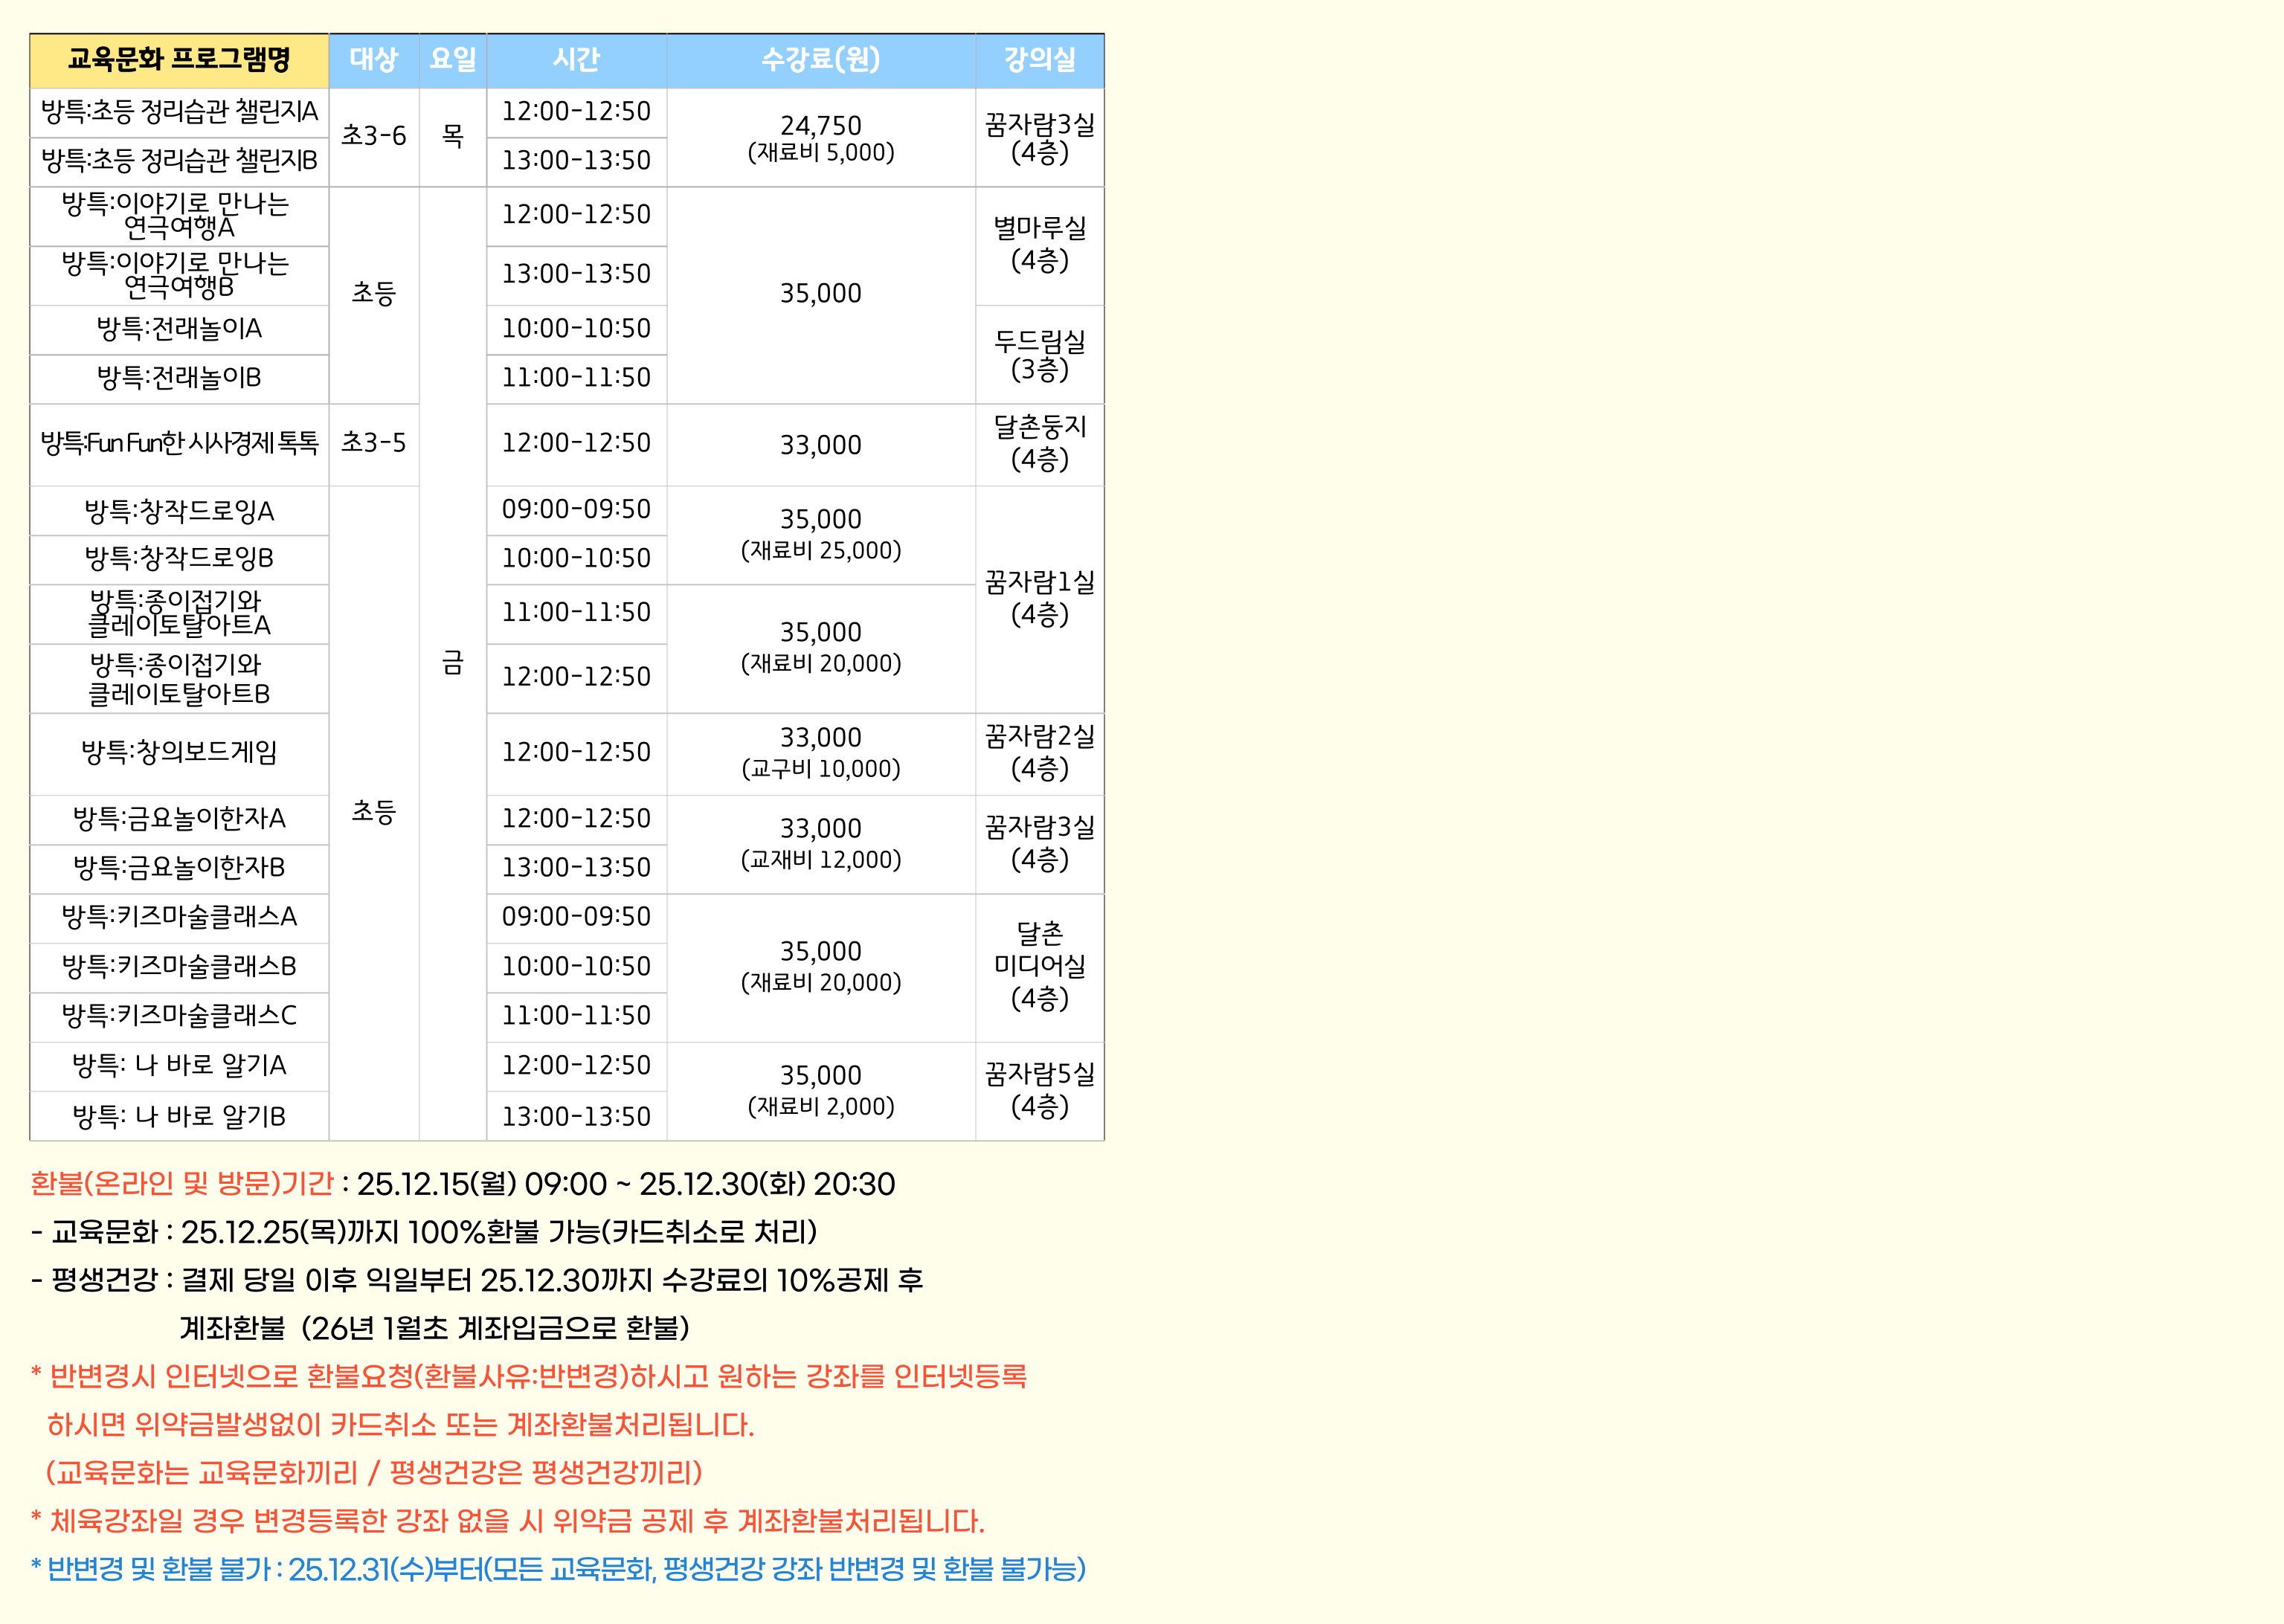Click 방특:Fun Fun한 시사경제 톡톡 program
The width and height of the screenshot is (2284, 1624).
coord(179,443)
